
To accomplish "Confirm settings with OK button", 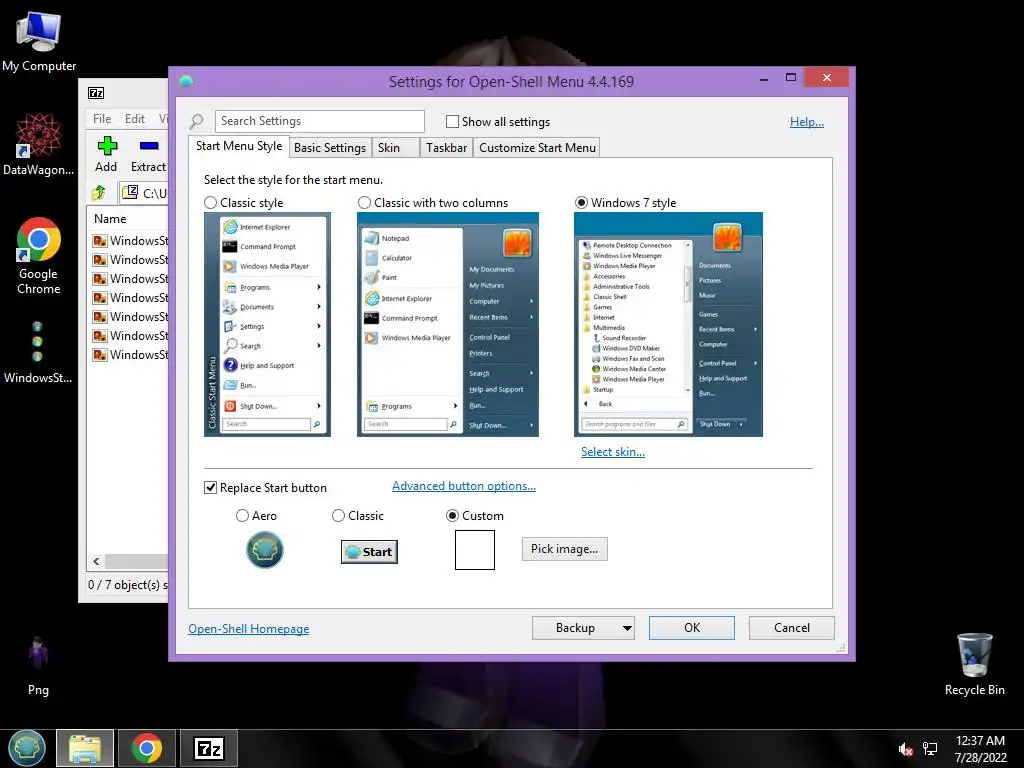I will click(692, 628).
